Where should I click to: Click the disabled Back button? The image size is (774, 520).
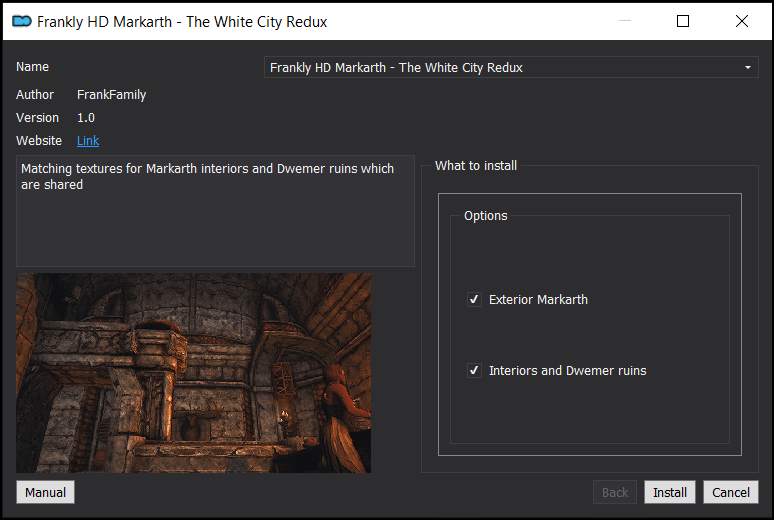(x=615, y=492)
